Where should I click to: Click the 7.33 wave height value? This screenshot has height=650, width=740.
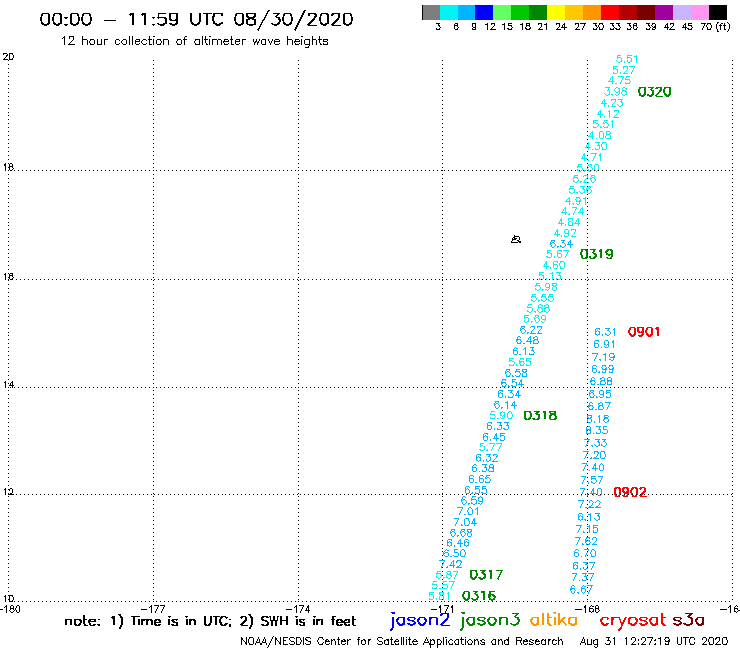point(596,443)
